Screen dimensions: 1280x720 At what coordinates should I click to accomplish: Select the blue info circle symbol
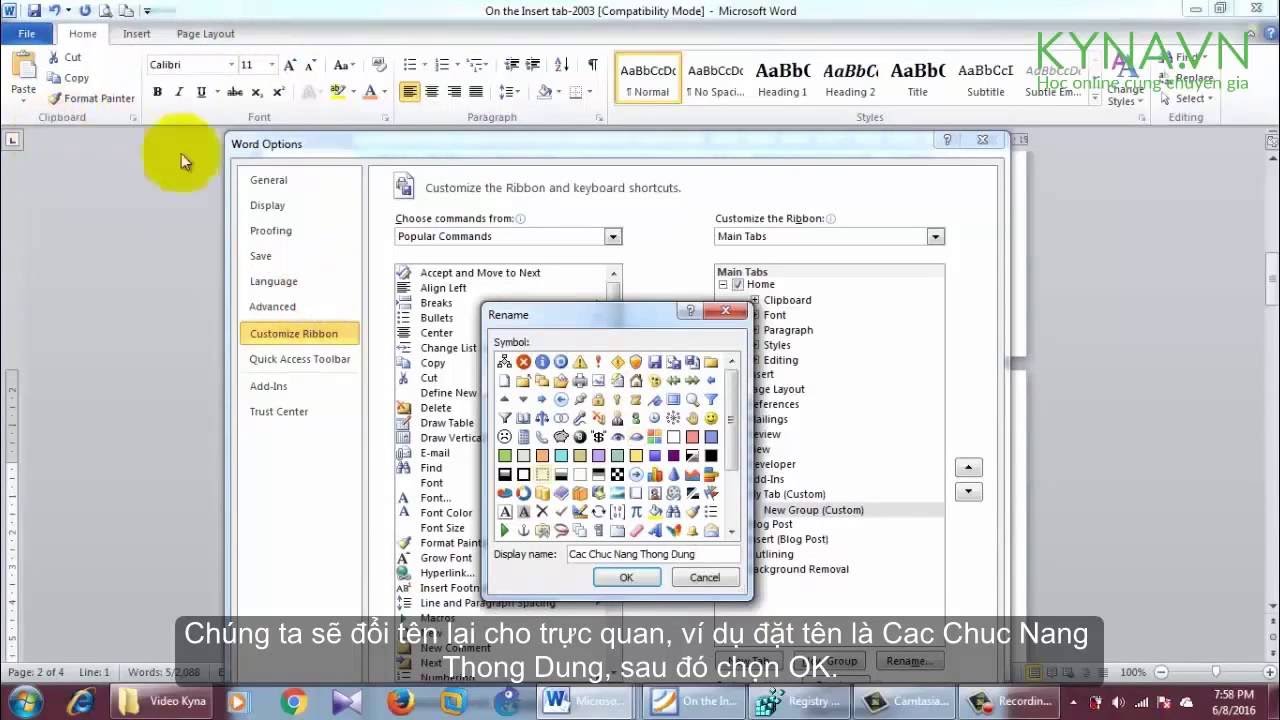pos(542,362)
